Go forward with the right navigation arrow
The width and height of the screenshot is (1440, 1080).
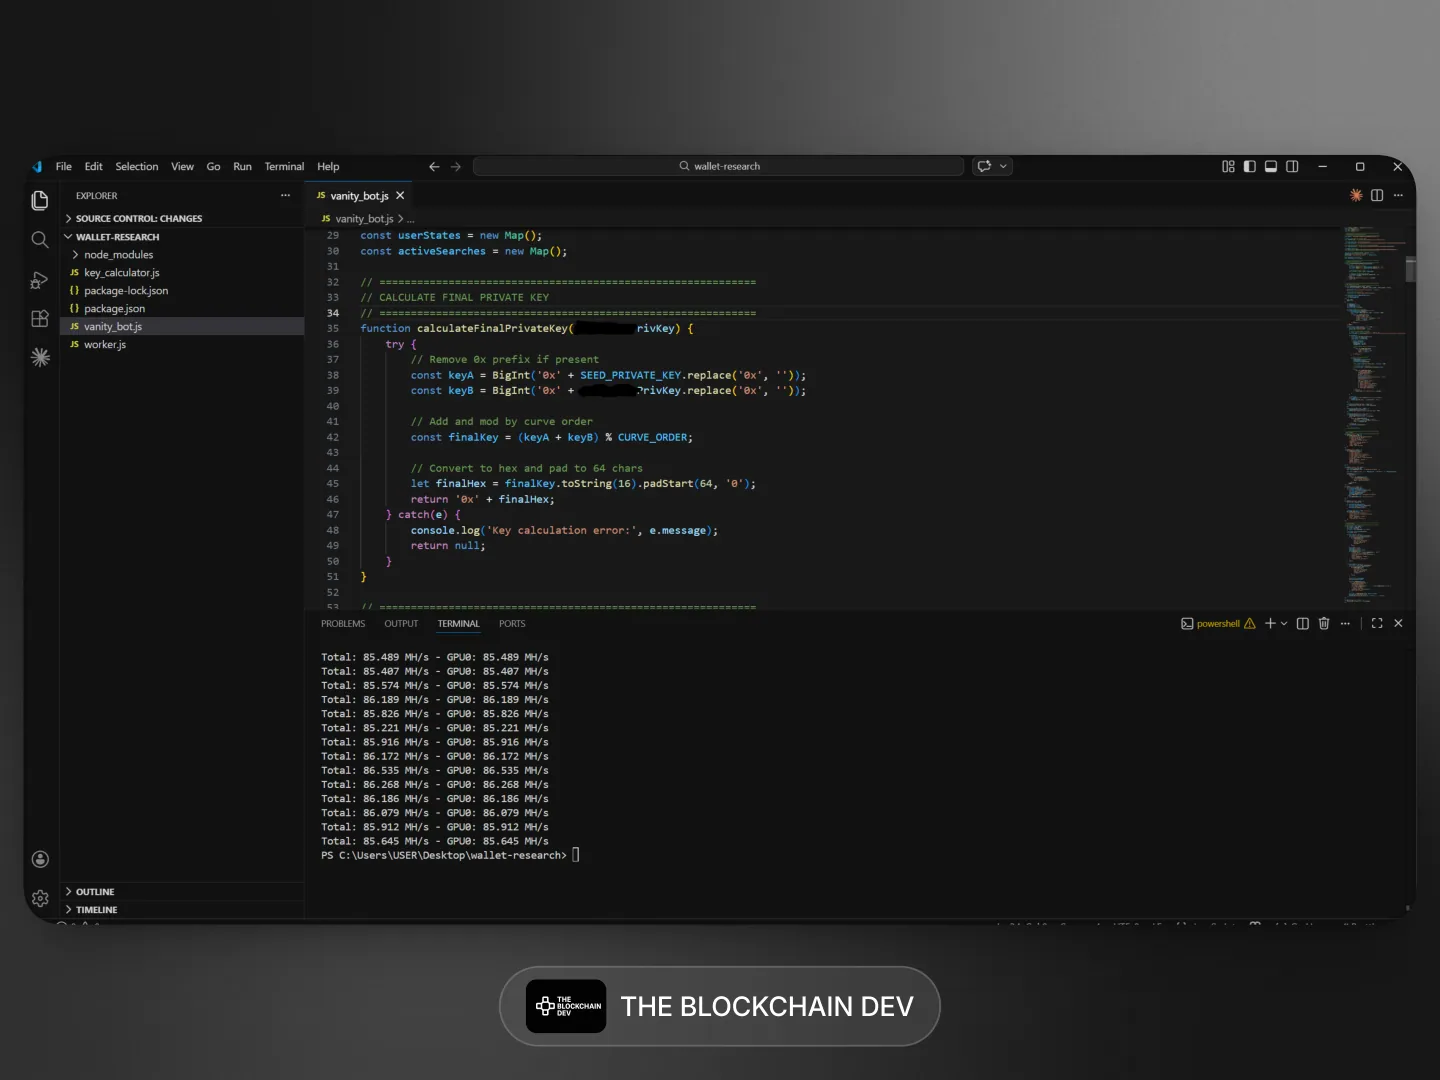(x=456, y=167)
